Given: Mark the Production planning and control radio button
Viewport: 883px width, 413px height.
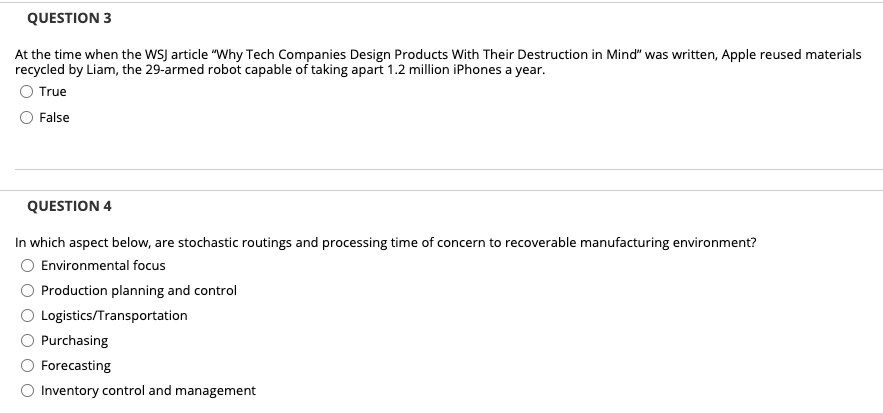Looking at the screenshot, I should [28, 291].
